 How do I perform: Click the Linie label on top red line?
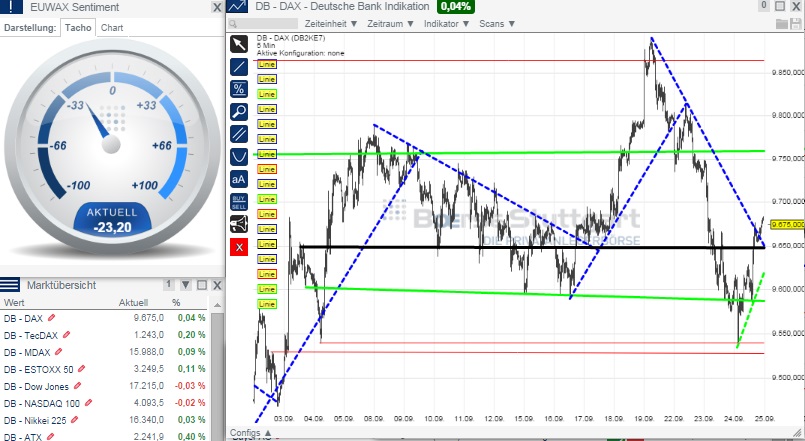[267, 64]
